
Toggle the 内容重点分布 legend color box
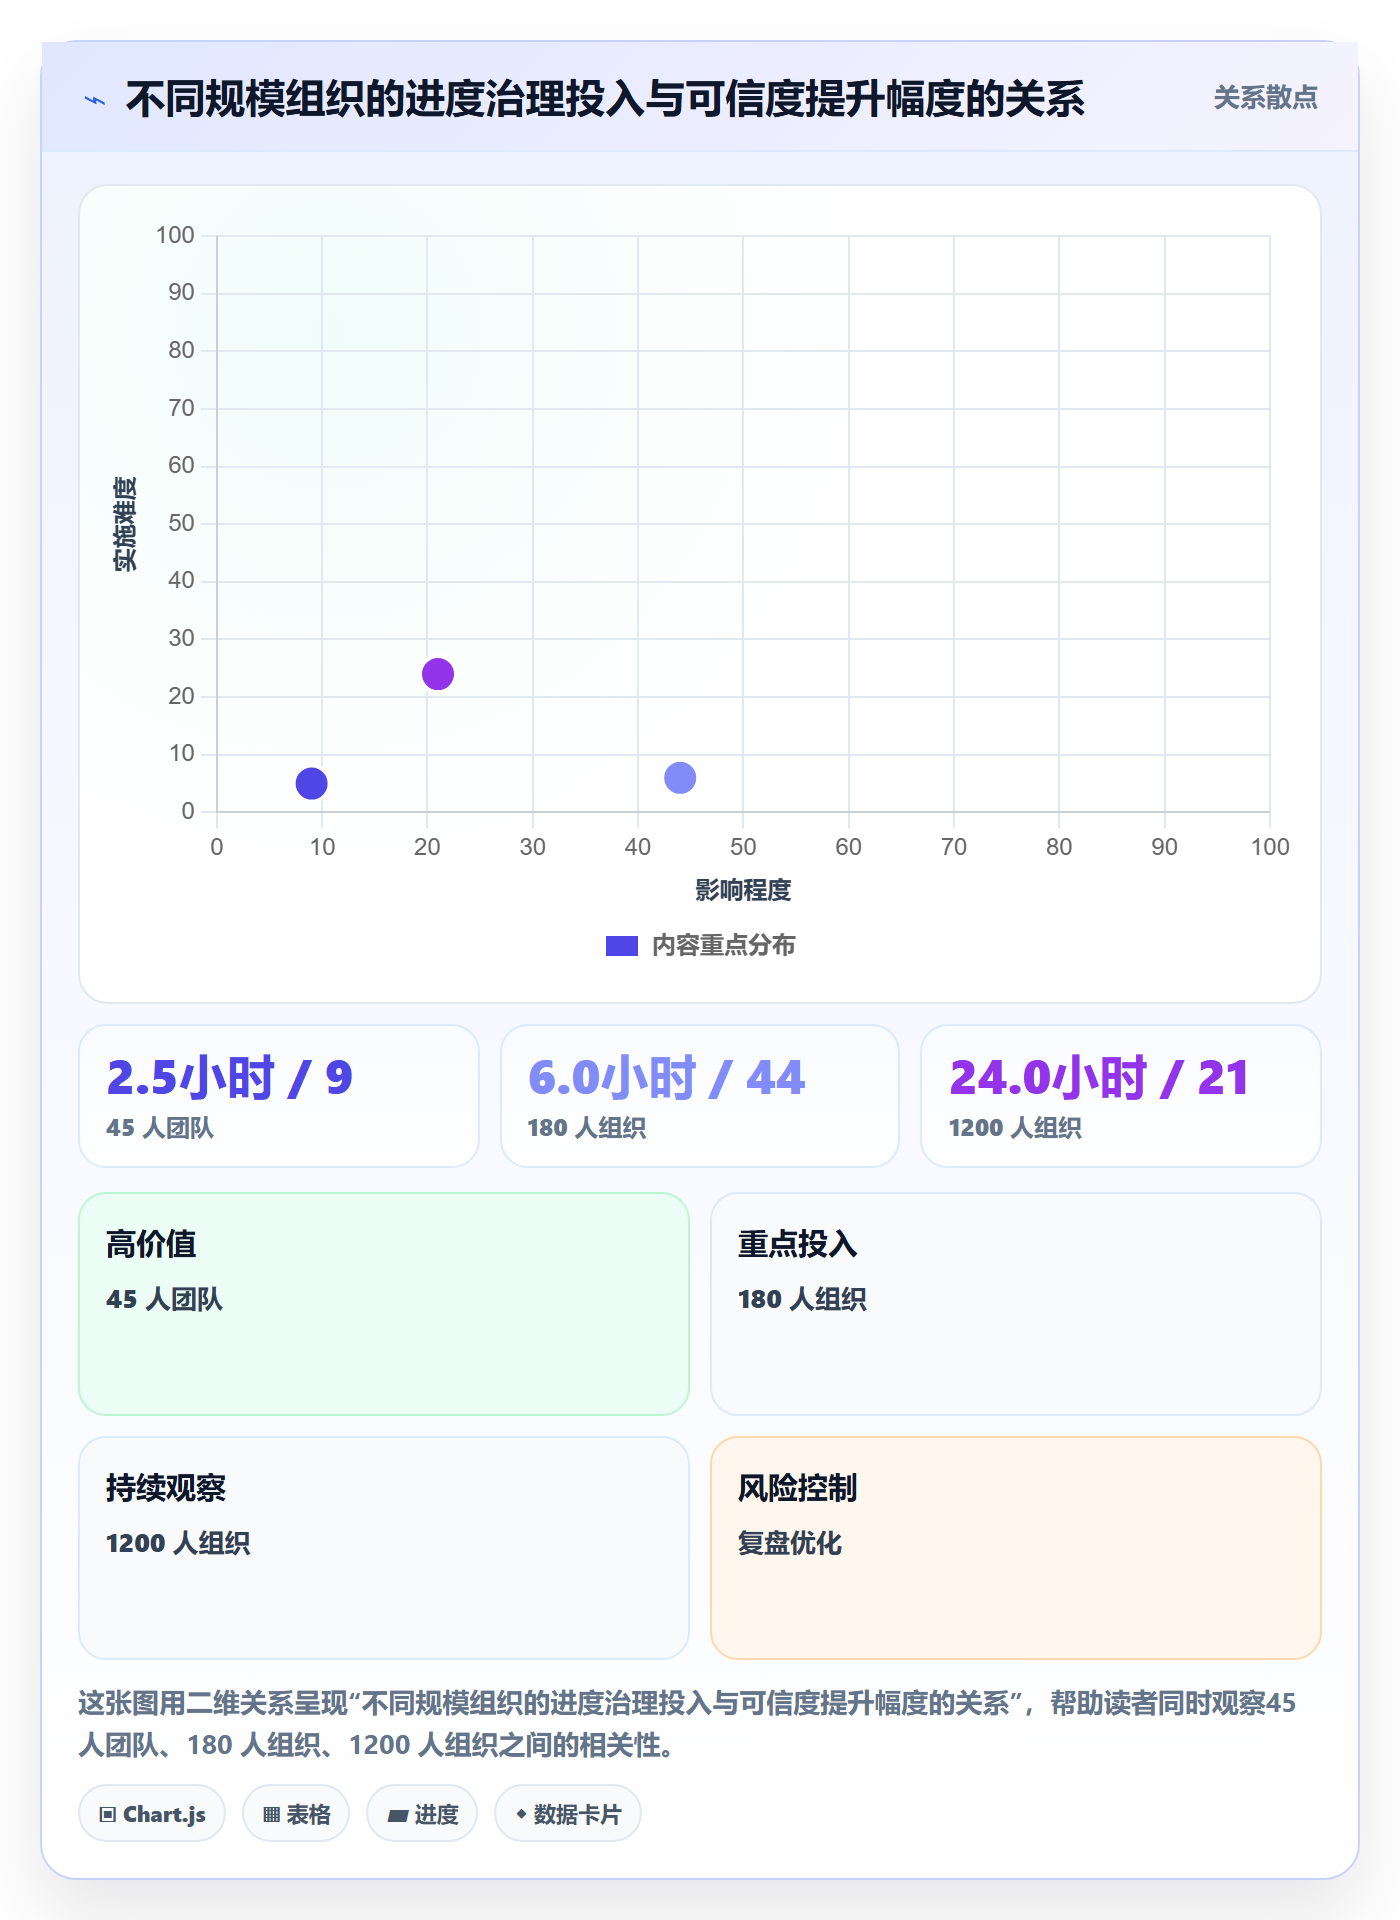[621, 946]
